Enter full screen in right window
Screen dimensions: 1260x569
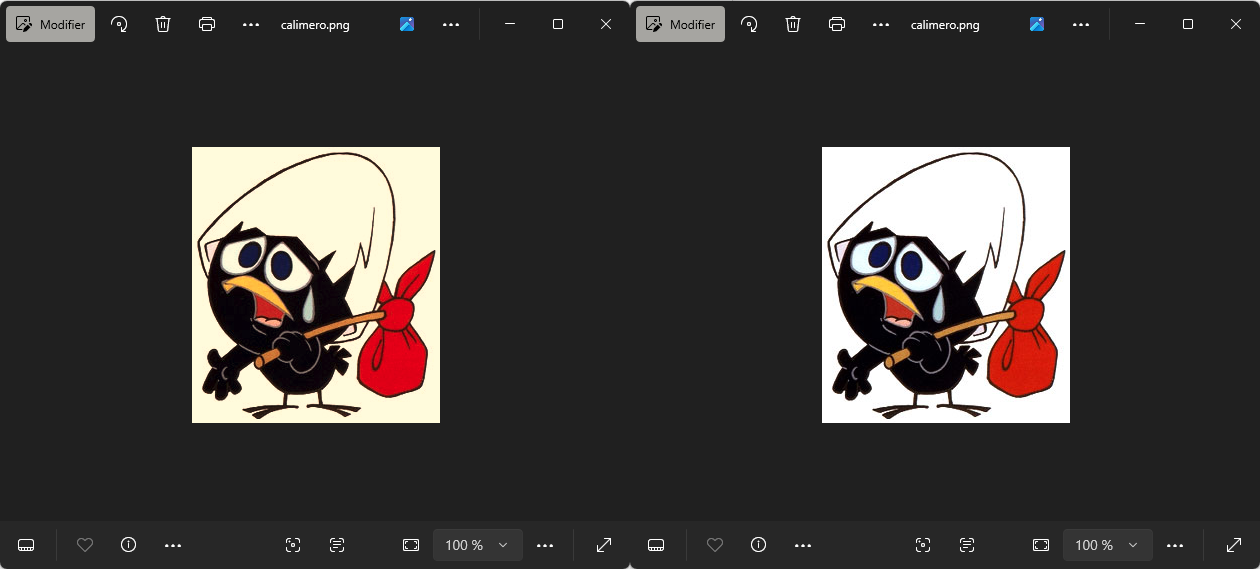[1234, 545]
